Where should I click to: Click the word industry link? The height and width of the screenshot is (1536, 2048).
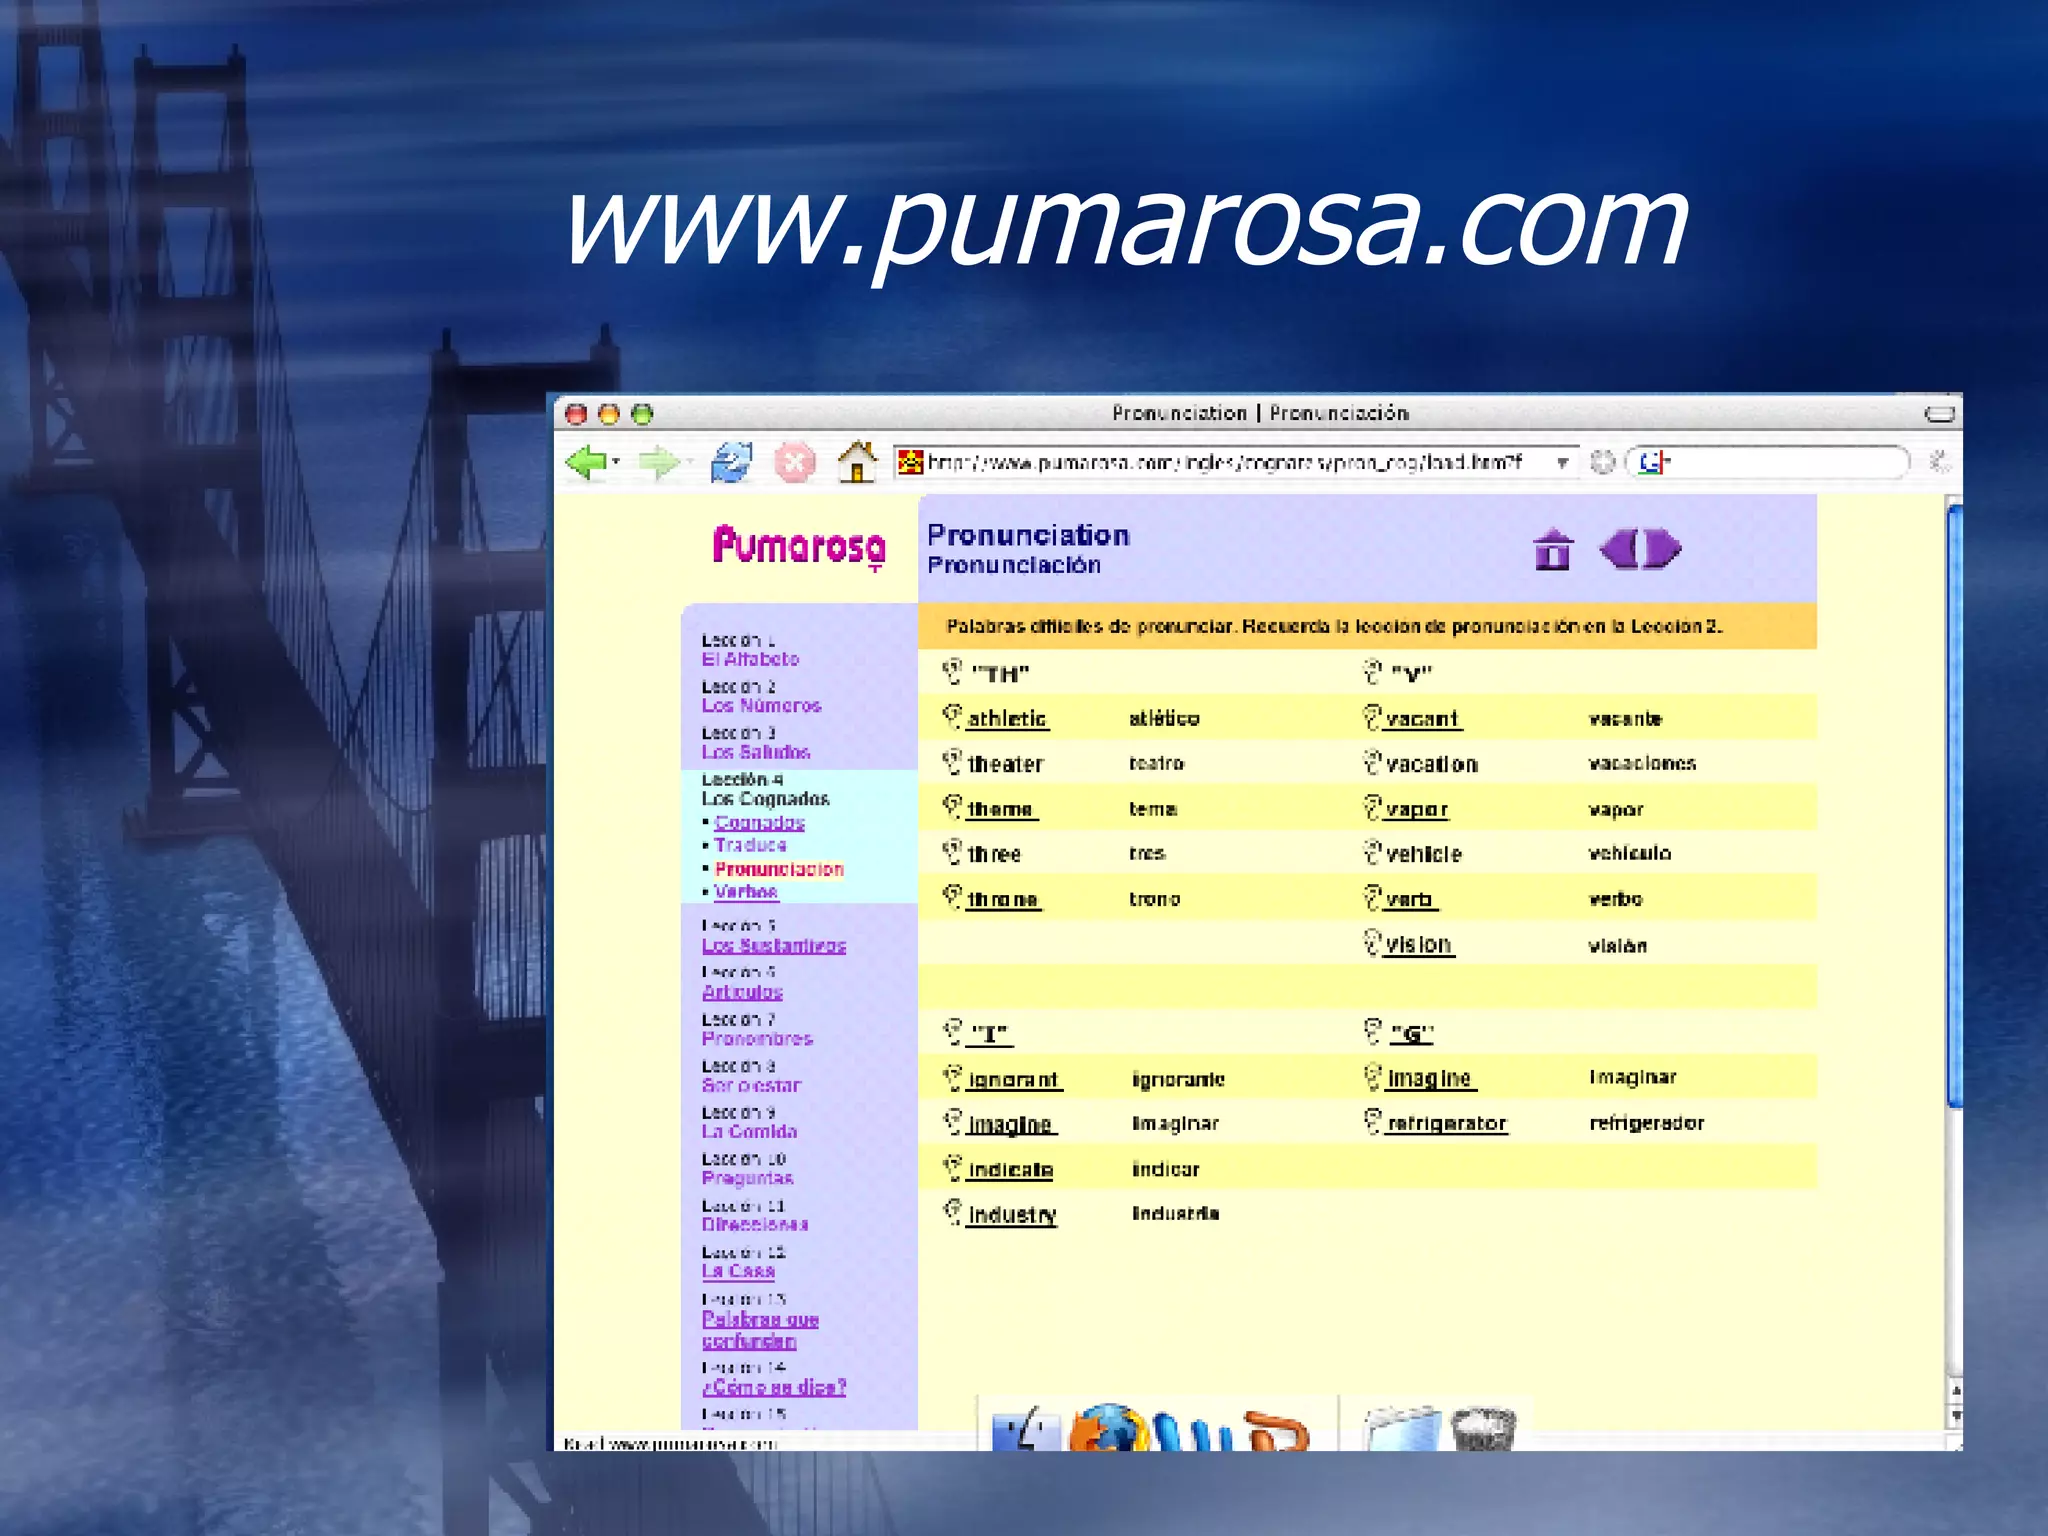1012,1215
